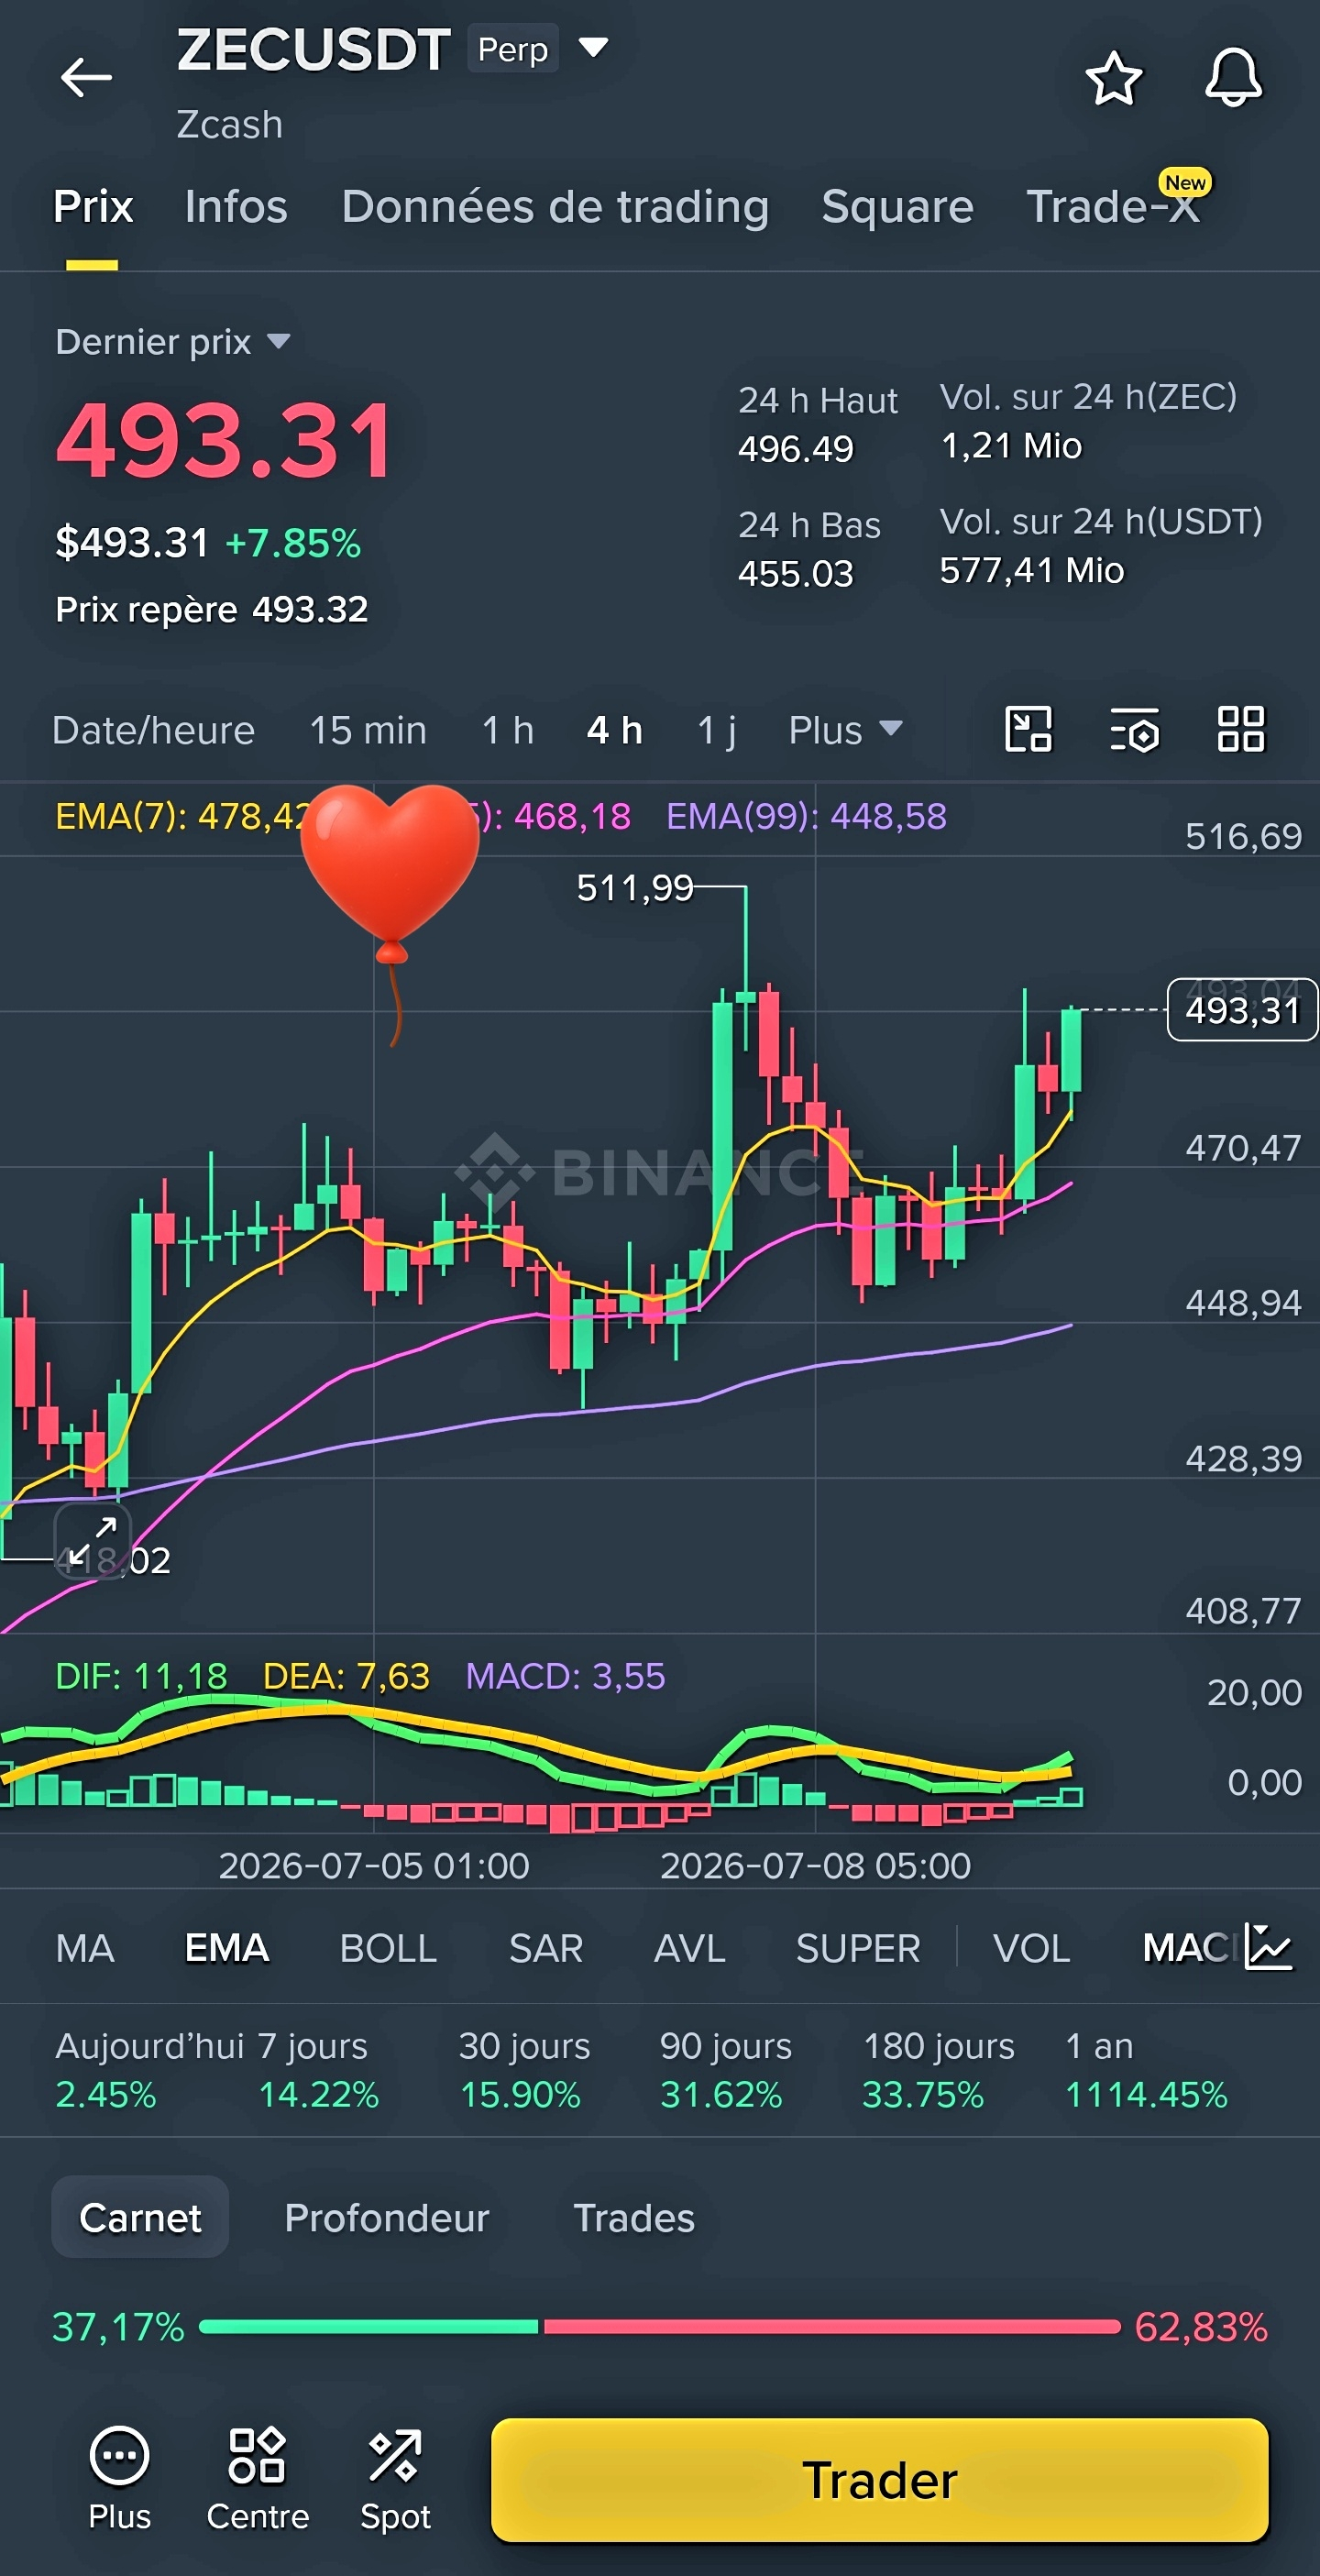
Task: Switch to the Prix tab
Action: (x=93, y=207)
